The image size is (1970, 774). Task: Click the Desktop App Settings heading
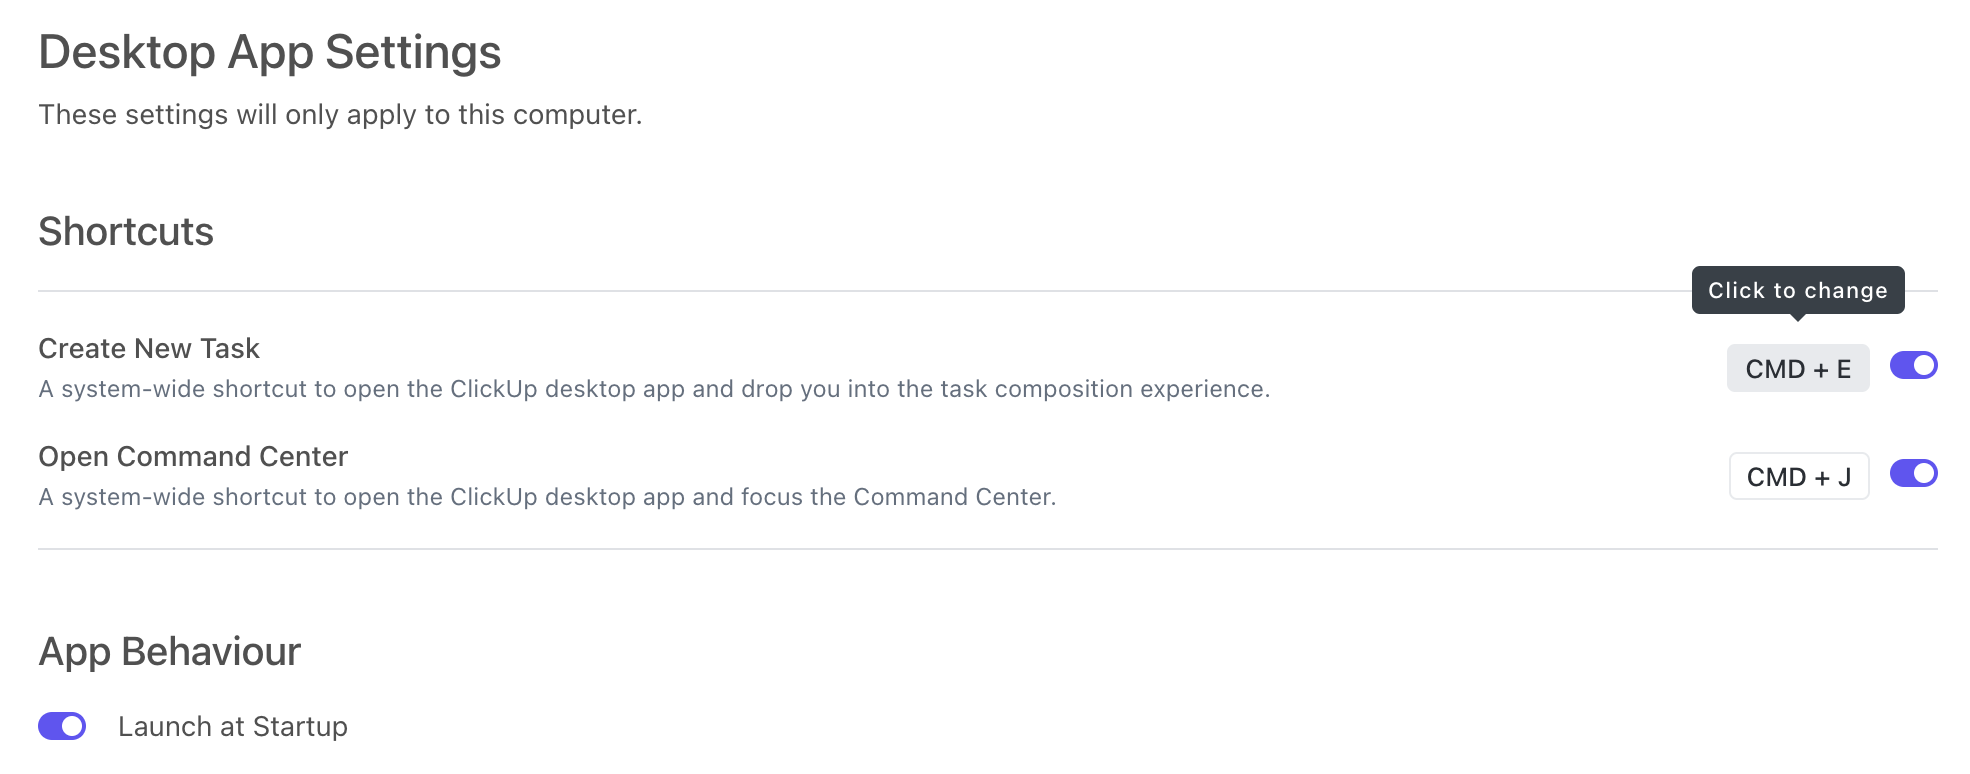(270, 52)
